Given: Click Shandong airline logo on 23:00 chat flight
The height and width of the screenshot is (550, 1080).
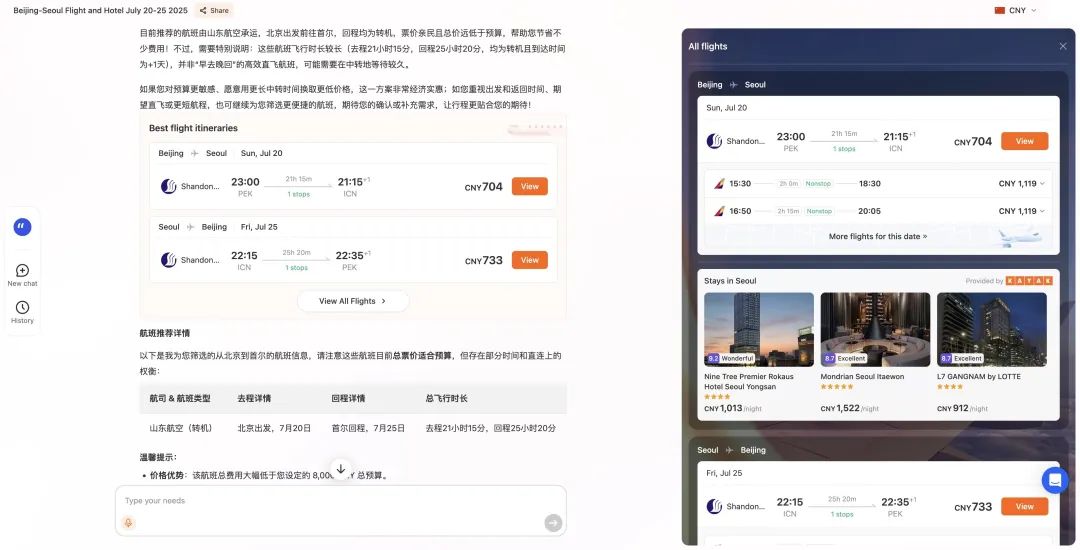Looking at the screenshot, I should tap(169, 187).
